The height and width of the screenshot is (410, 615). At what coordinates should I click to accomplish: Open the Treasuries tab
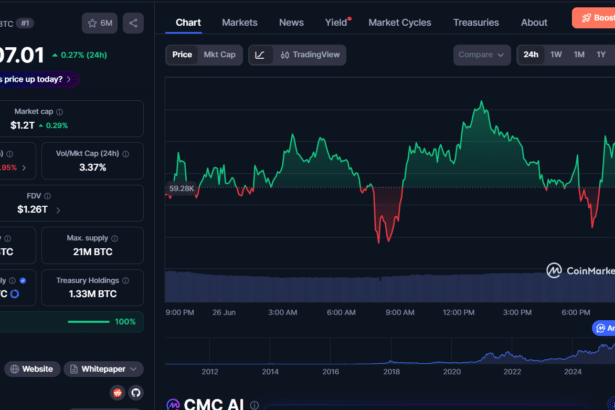point(476,23)
